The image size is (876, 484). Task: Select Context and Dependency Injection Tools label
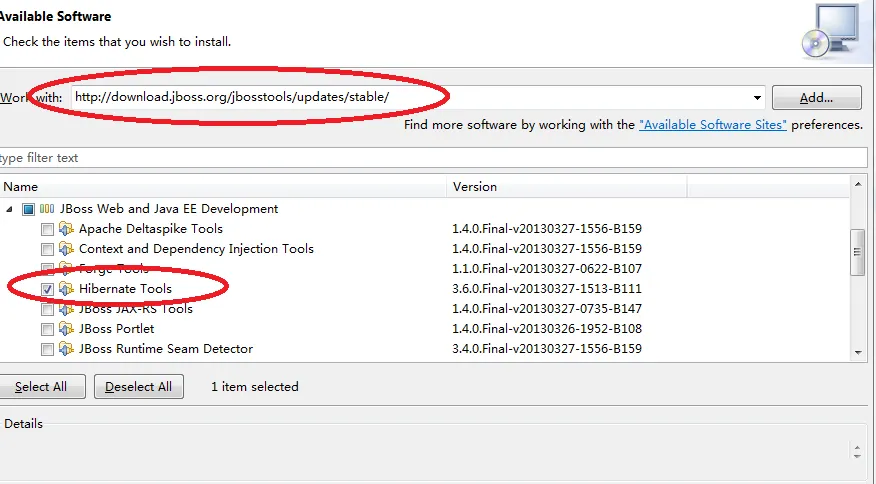pos(196,249)
